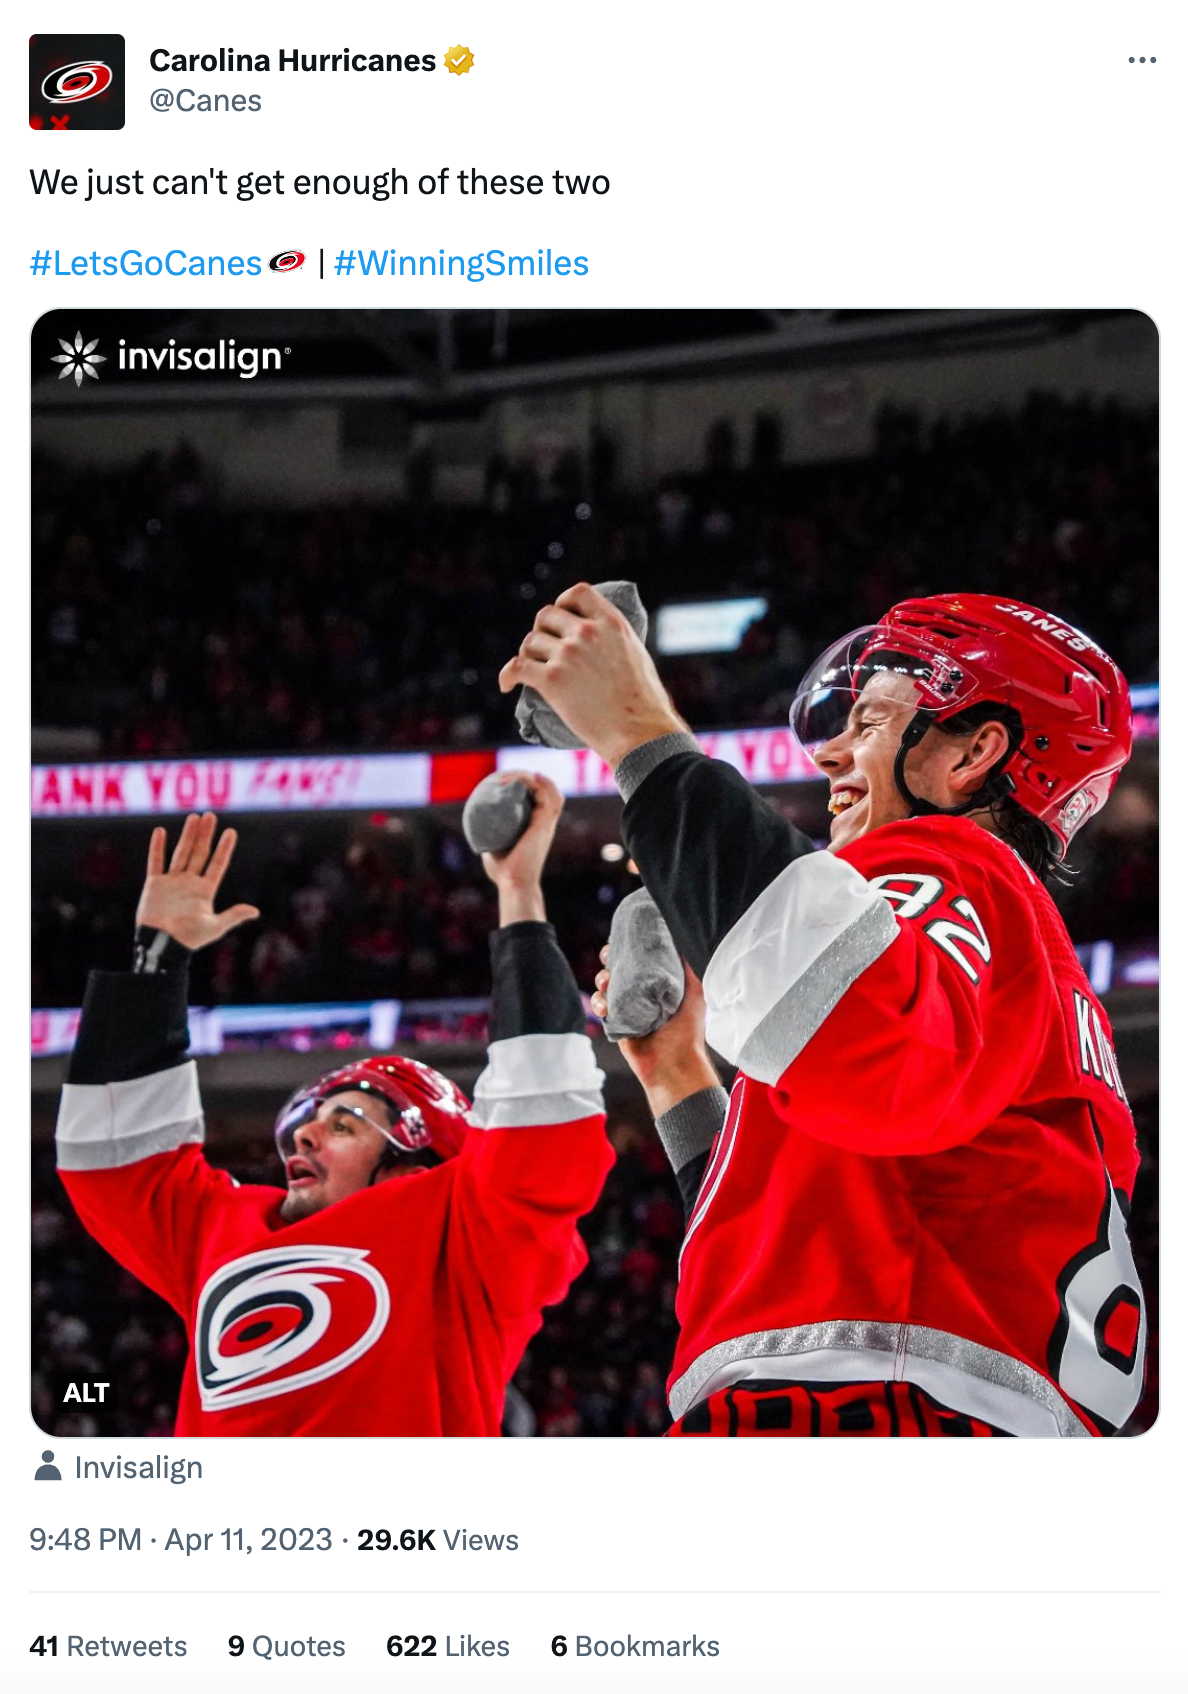
Task: Click the 6 Bookmarks count
Action: click(634, 1646)
